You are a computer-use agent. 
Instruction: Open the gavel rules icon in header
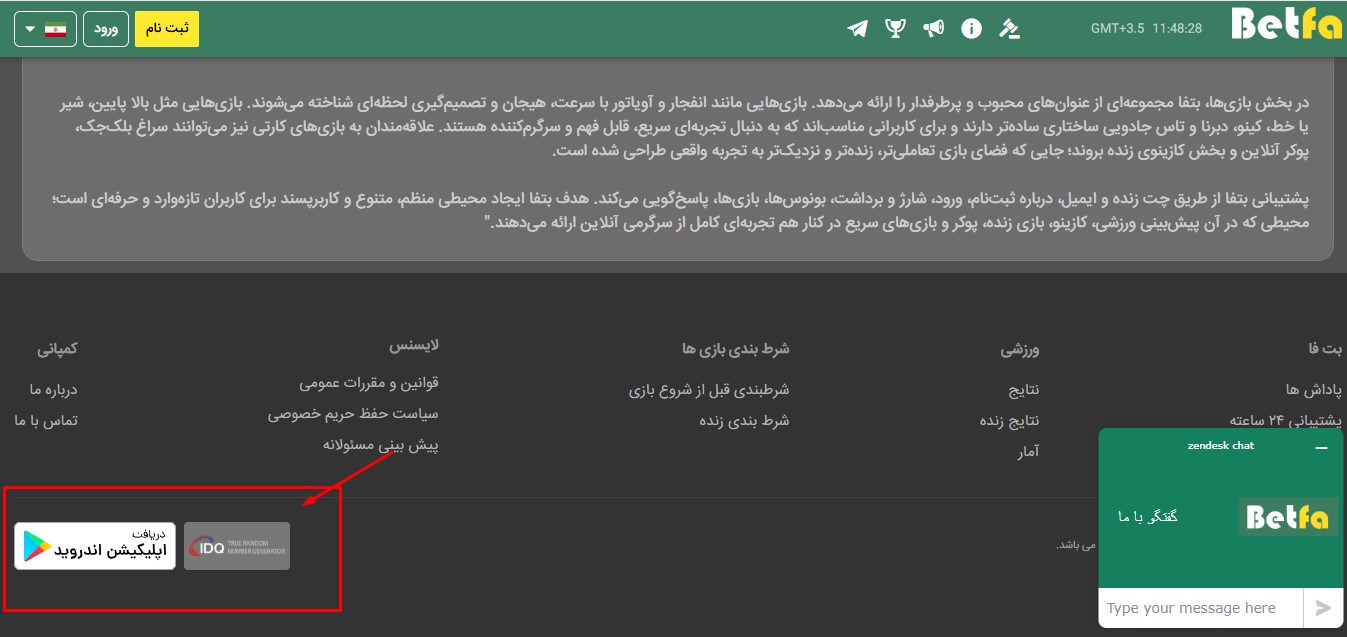[1009, 28]
